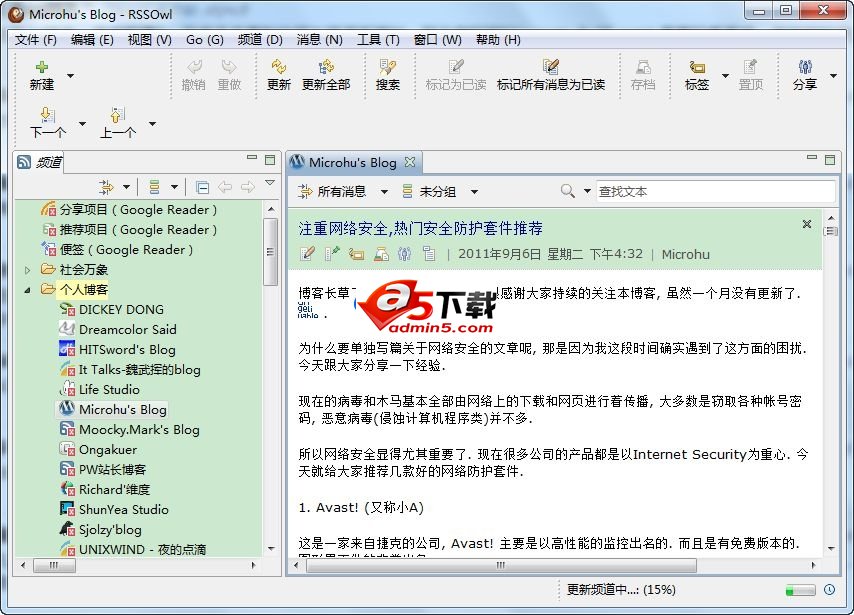Click the 上一个 (Previous) navigation icon
Image resolution: width=854 pixels, height=615 pixels.
tap(118, 114)
